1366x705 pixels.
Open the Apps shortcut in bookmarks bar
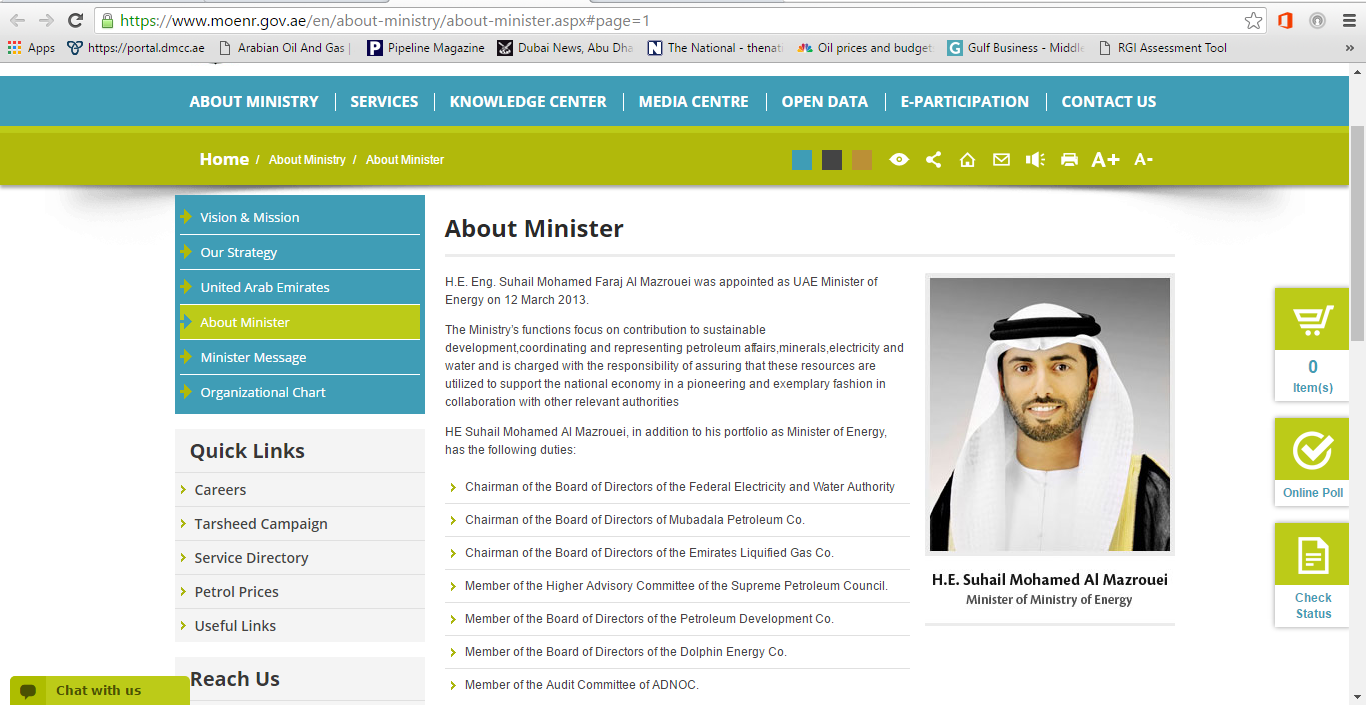(x=31, y=48)
